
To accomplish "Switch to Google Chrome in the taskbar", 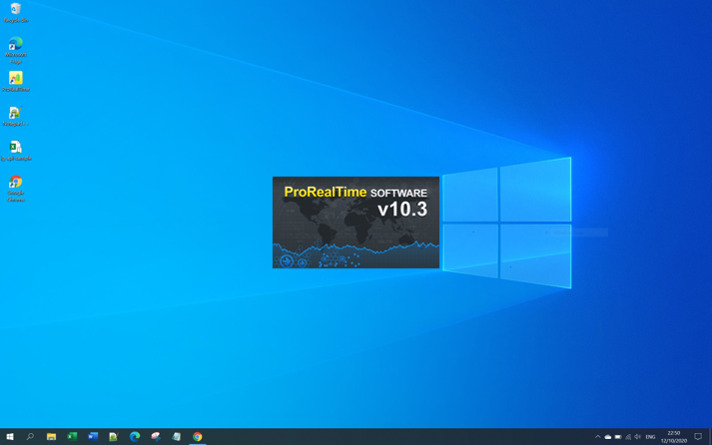I will pos(198,437).
